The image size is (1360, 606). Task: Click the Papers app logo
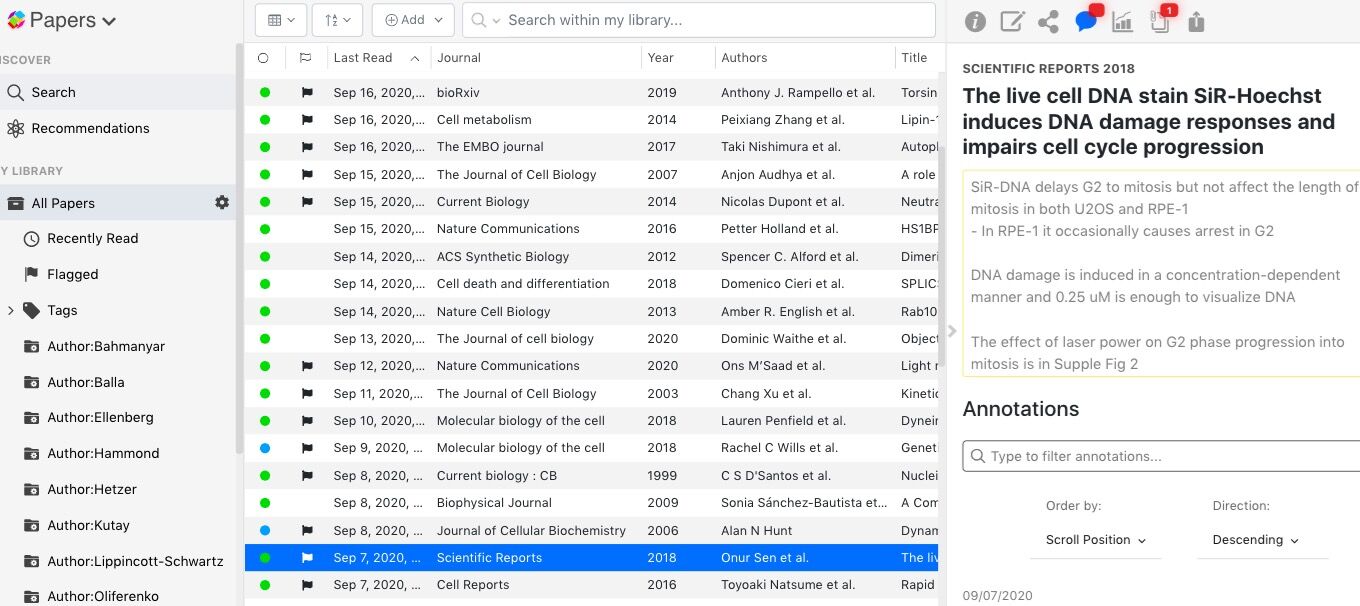tap(16, 20)
